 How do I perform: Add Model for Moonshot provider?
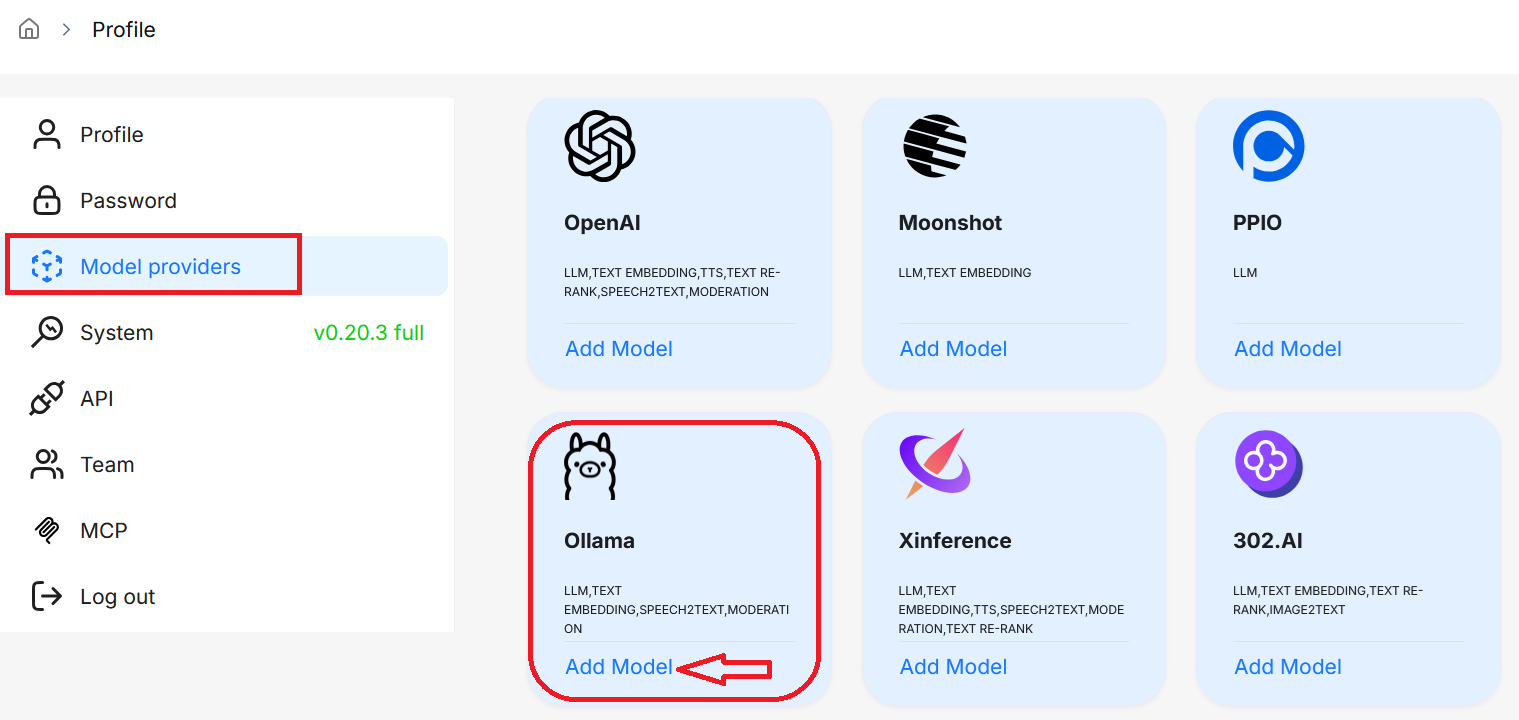(x=953, y=348)
